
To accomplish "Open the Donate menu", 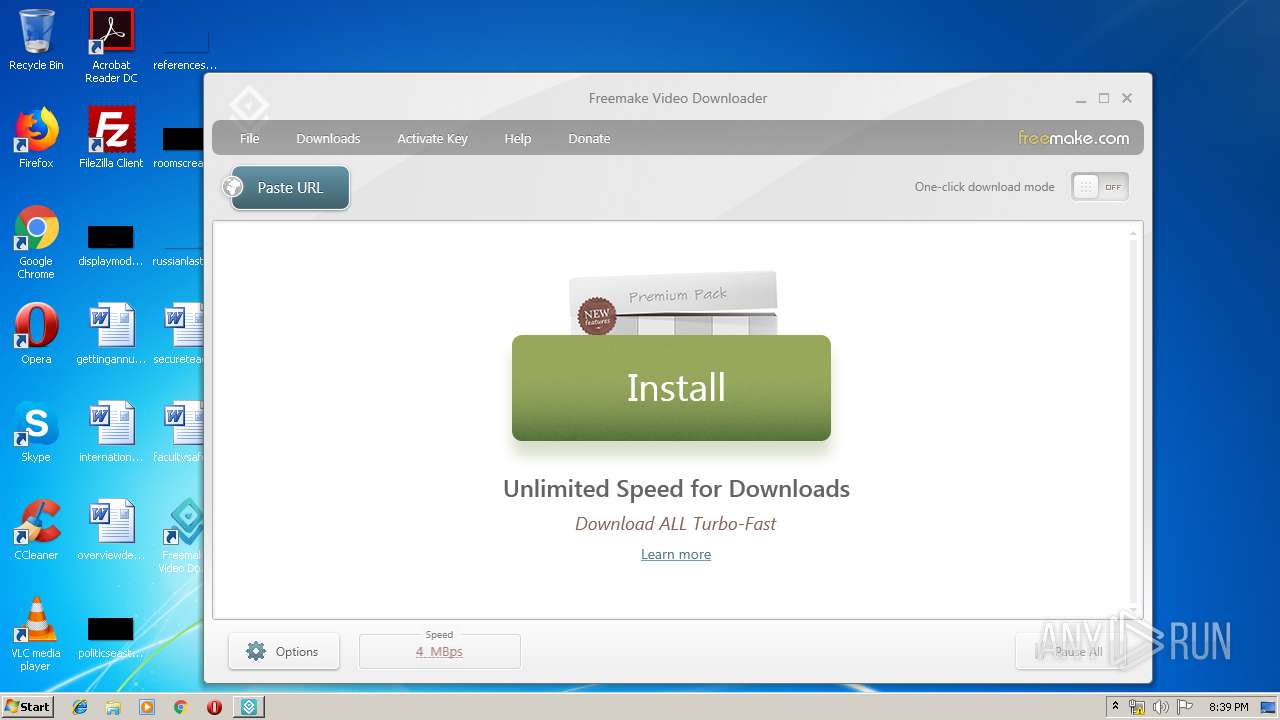I will pos(589,138).
